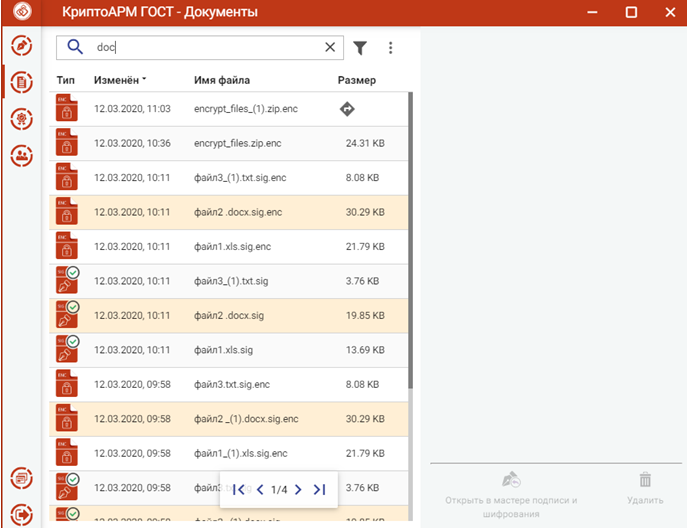
Task: Click the 1/4 page indicator
Action: [x=279, y=489]
